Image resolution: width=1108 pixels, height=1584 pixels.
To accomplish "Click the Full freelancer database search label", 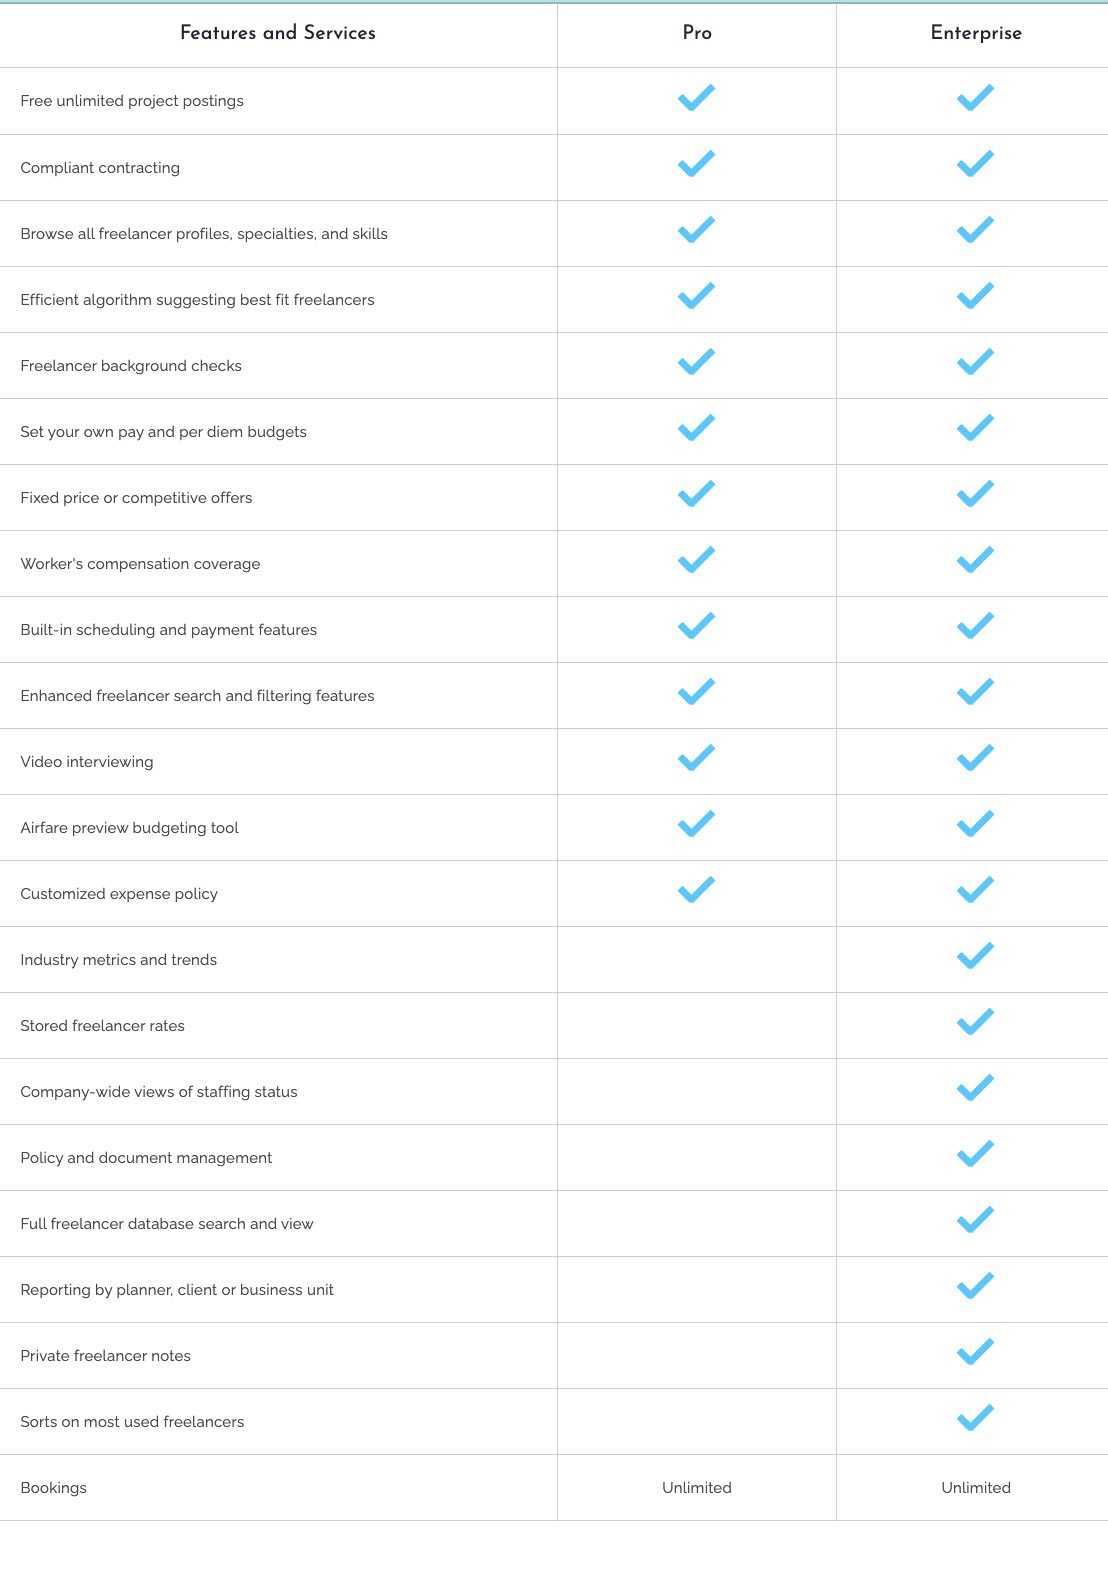I will point(167,1224).
